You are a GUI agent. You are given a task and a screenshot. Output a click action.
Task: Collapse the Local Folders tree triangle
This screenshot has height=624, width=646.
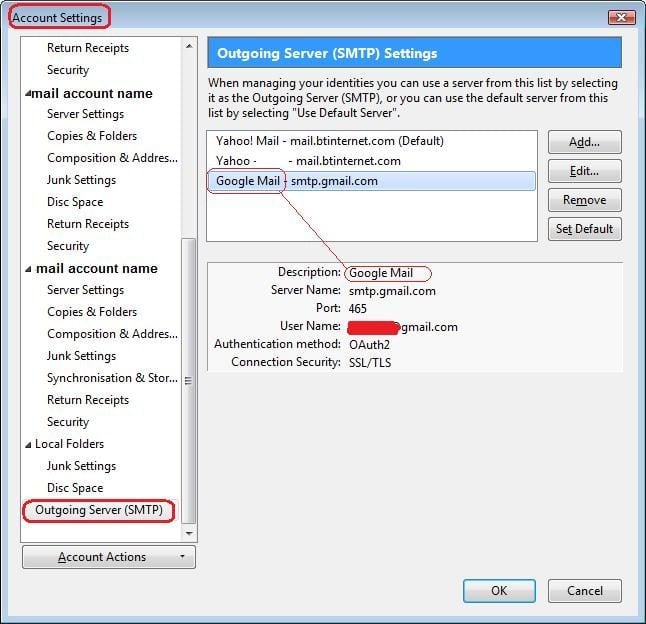(x=28, y=444)
